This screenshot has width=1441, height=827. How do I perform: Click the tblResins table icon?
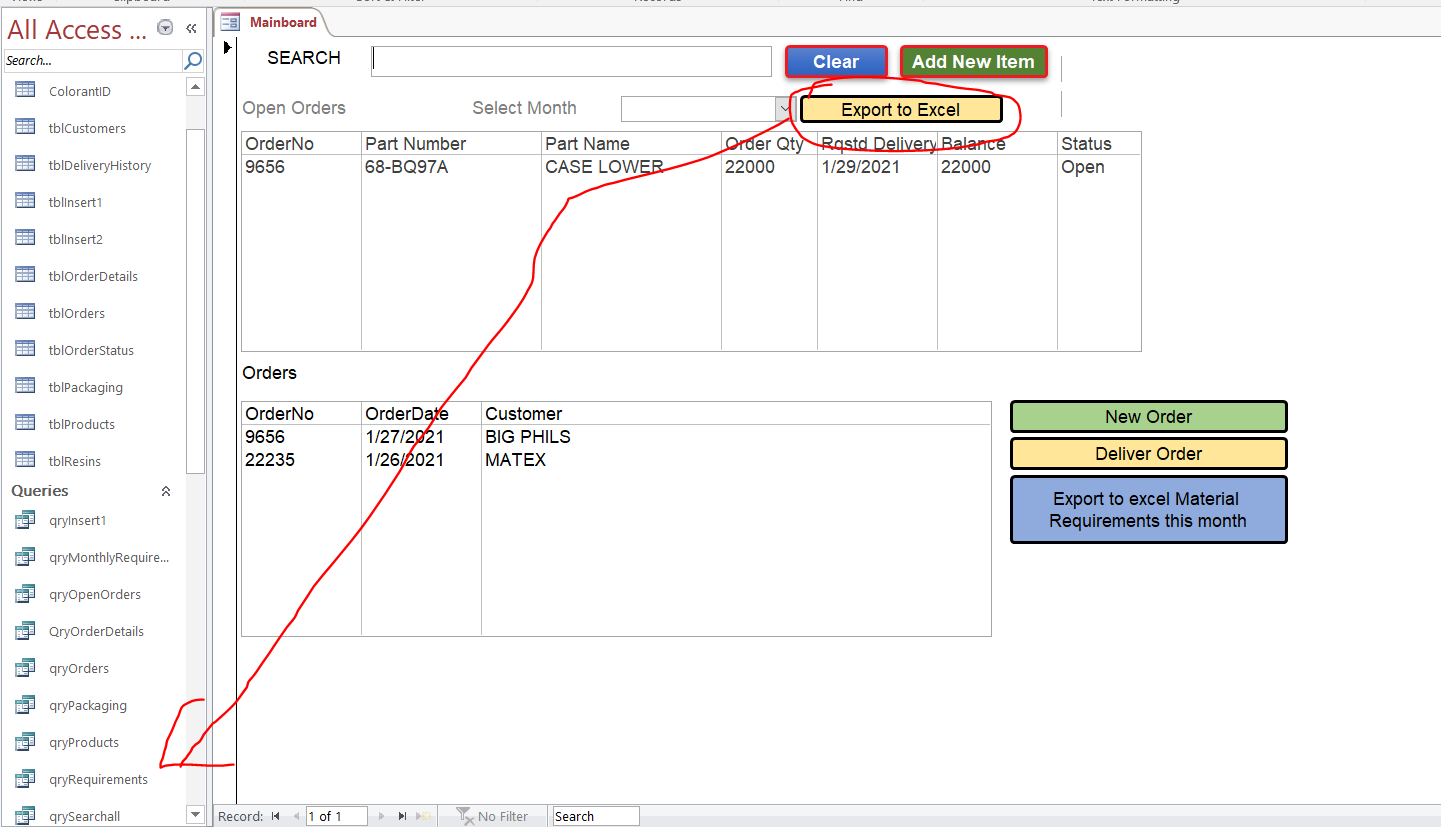pyautogui.click(x=26, y=461)
